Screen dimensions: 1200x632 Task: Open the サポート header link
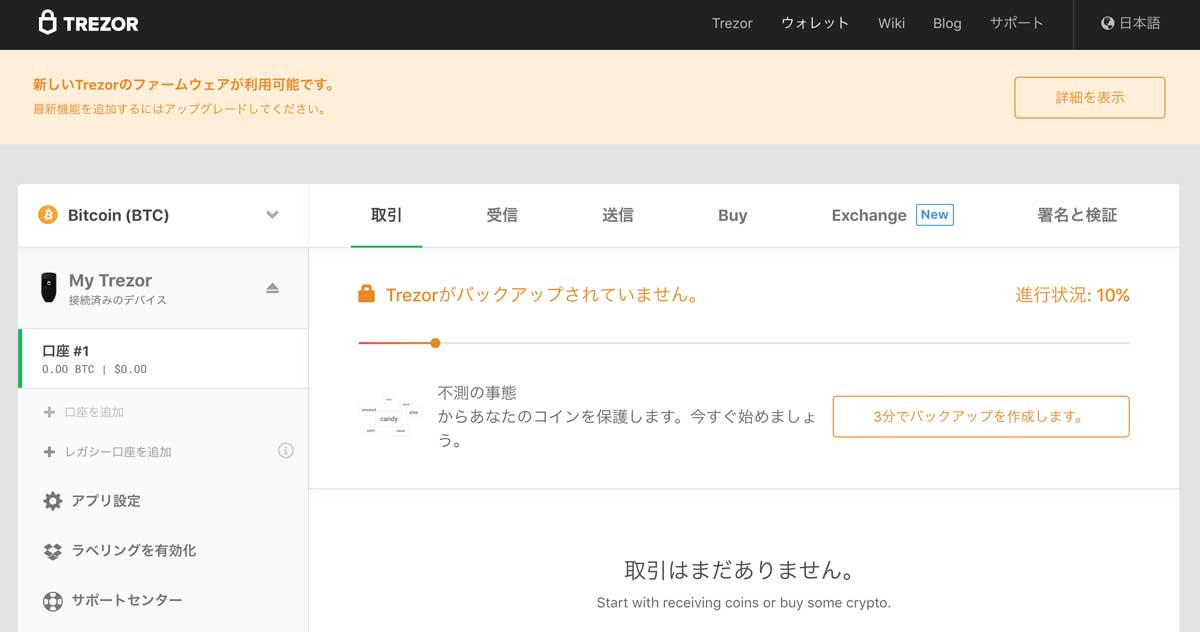1017,23
